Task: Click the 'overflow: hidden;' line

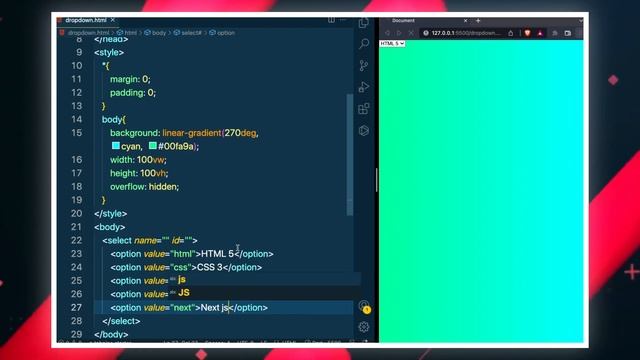Action: [x=144, y=187]
